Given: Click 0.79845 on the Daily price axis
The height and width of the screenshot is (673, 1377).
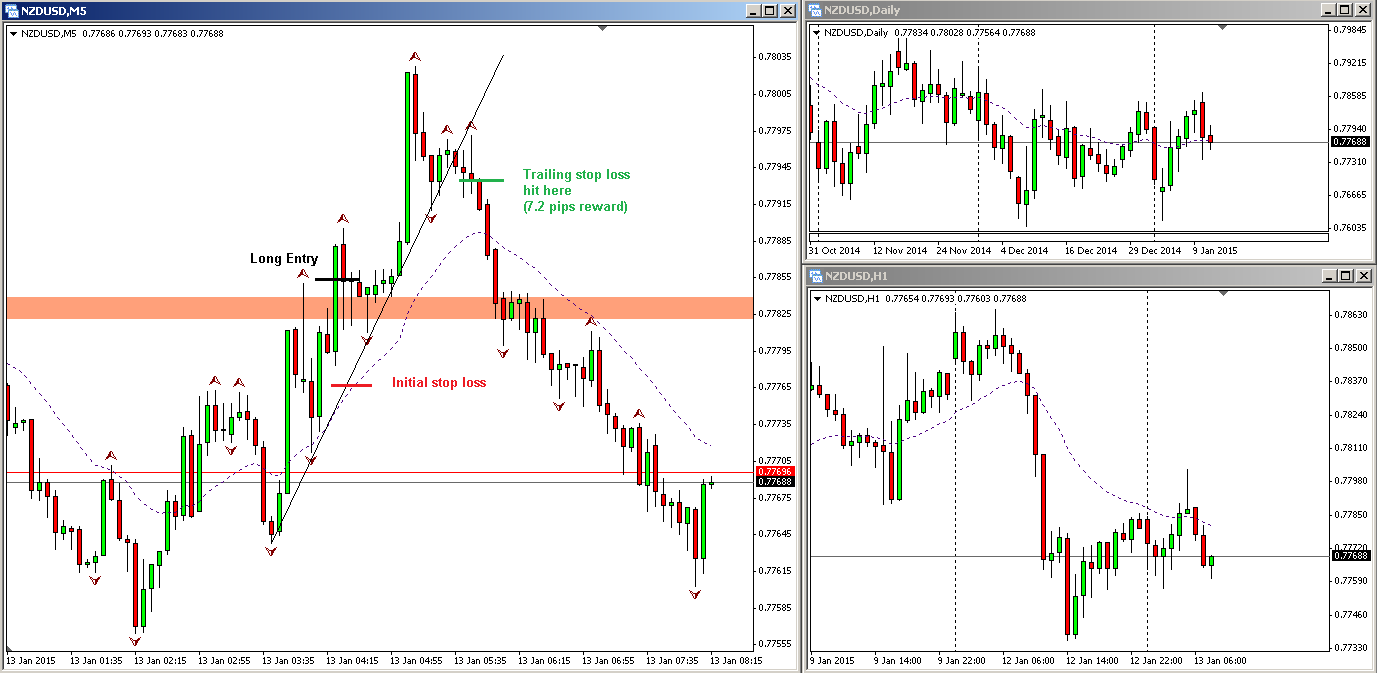Looking at the screenshot, I should coord(1350,29).
